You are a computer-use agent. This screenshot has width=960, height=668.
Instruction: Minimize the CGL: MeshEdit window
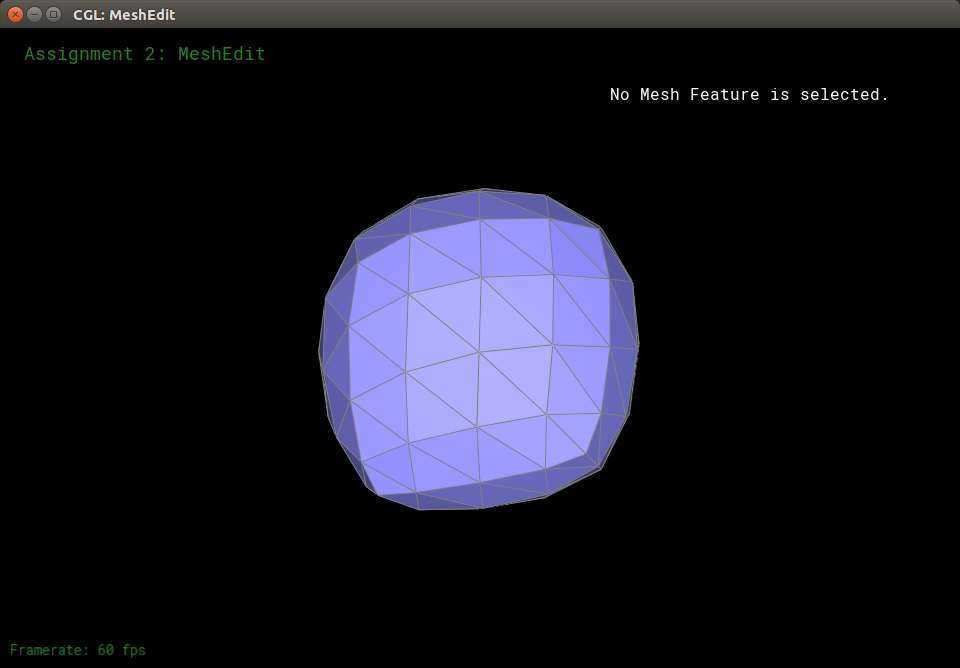point(34,14)
